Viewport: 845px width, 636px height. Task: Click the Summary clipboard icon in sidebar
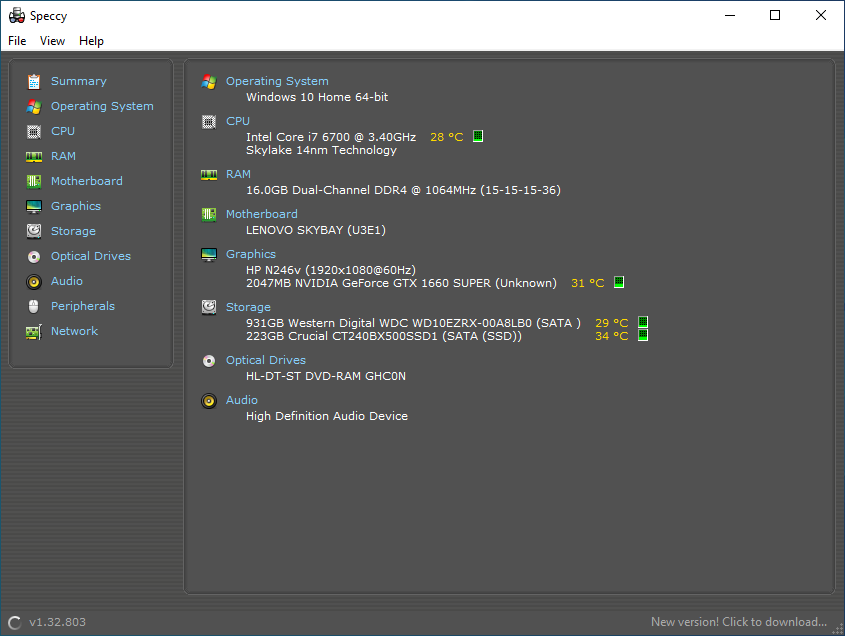34,81
